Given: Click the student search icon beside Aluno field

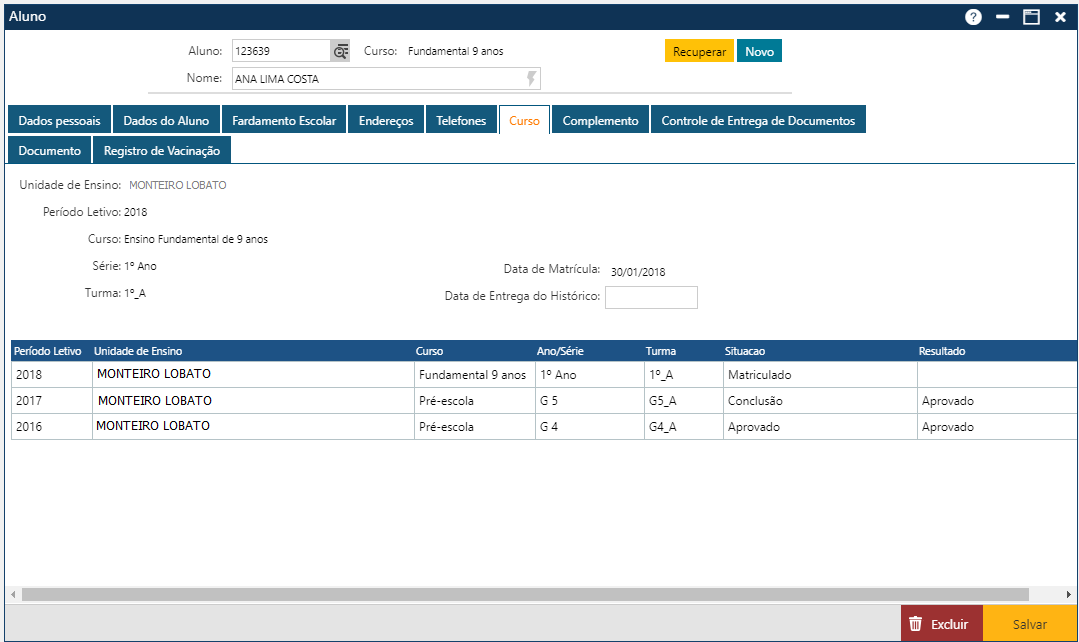Looking at the screenshot, I should click(340, 51).
